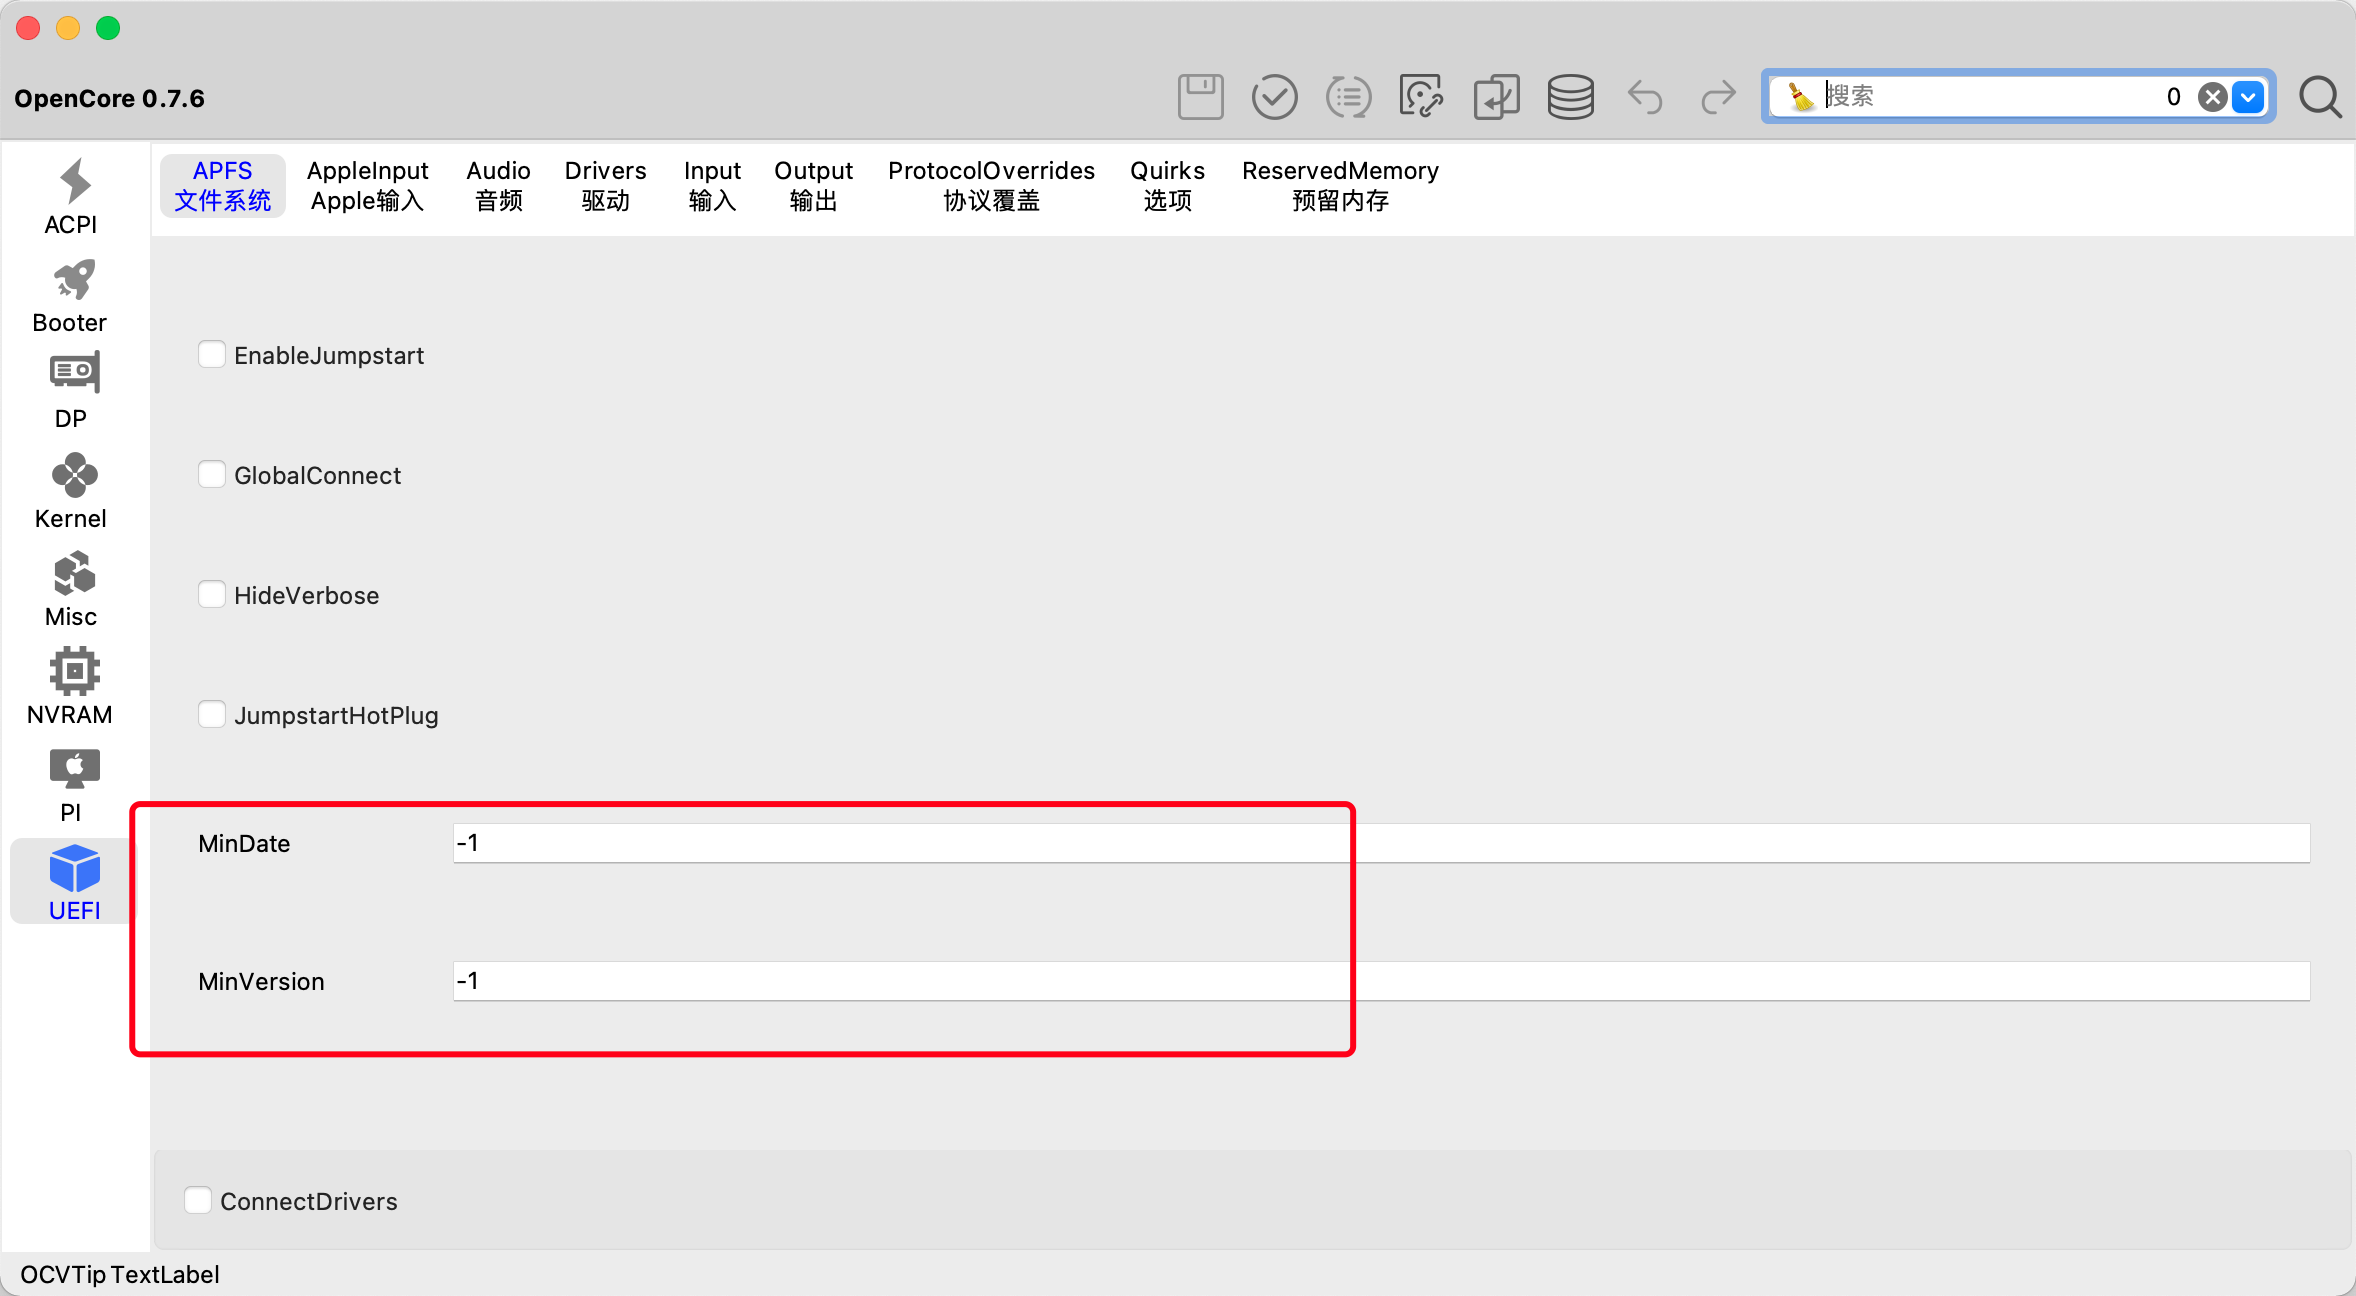Expand the search field dropdown arrow
Screen dimensions: 2356x1296
pyautogui.click(x=2248, y=97)
